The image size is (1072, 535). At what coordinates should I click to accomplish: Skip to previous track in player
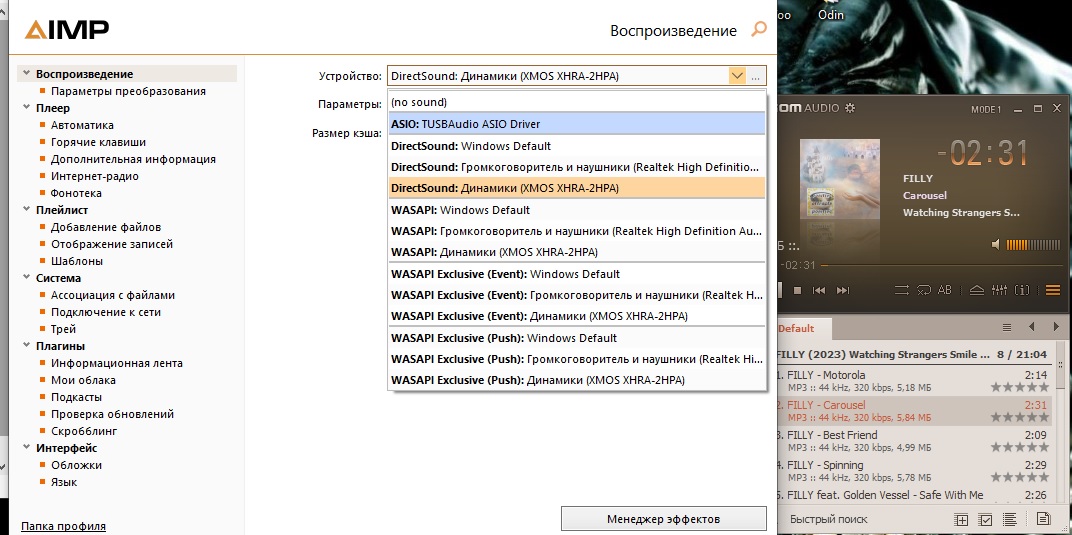point(818,290)
